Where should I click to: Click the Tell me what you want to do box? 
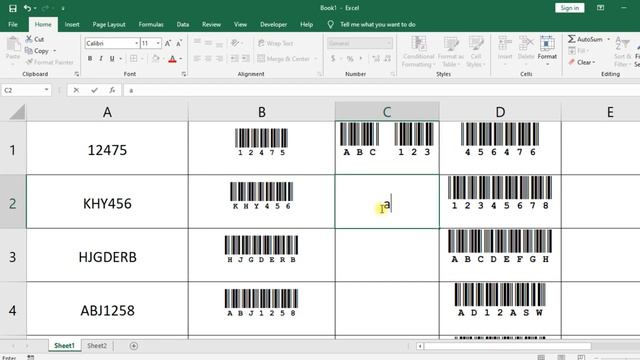coord(378,24)
